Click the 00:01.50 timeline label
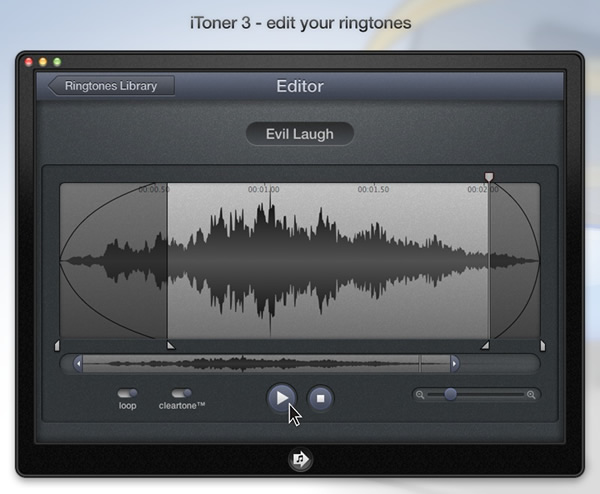 pyautogui.click(x=373, y=189)
